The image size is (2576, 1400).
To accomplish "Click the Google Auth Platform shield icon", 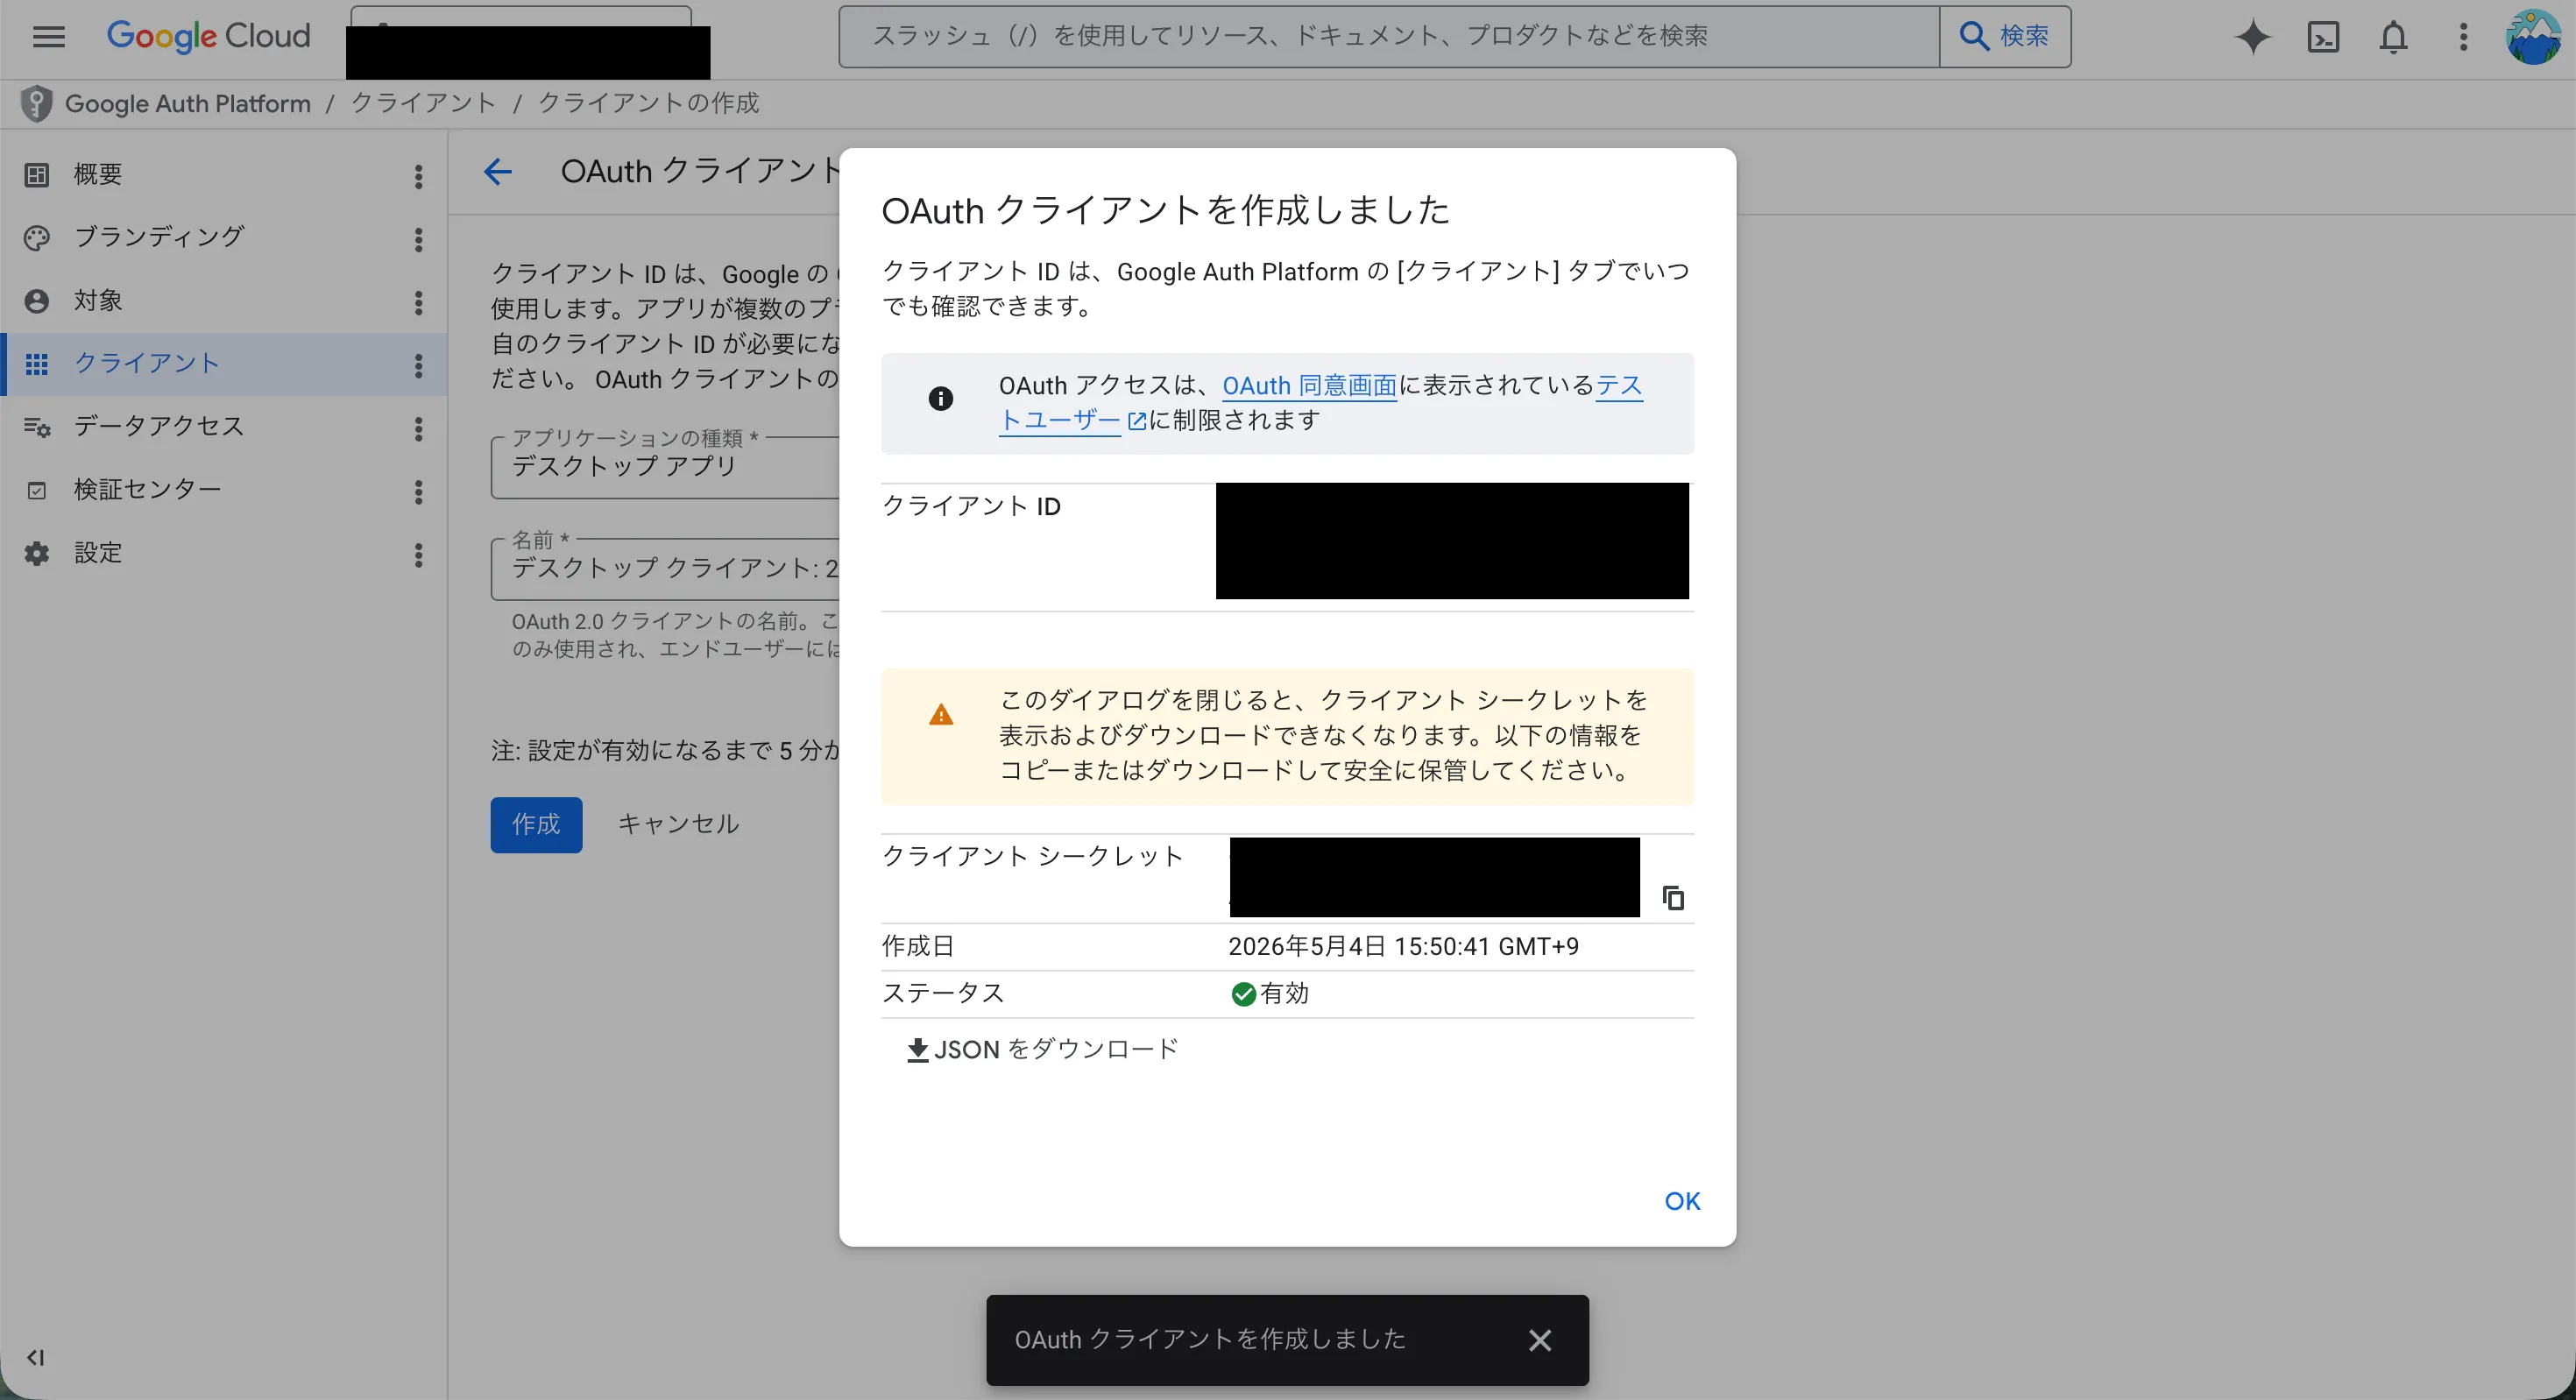I will point(36,104).
